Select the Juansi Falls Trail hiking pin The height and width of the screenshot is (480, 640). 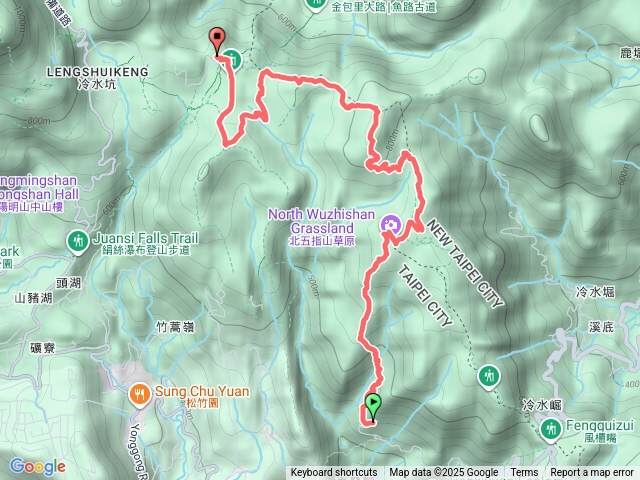point(78,242)
